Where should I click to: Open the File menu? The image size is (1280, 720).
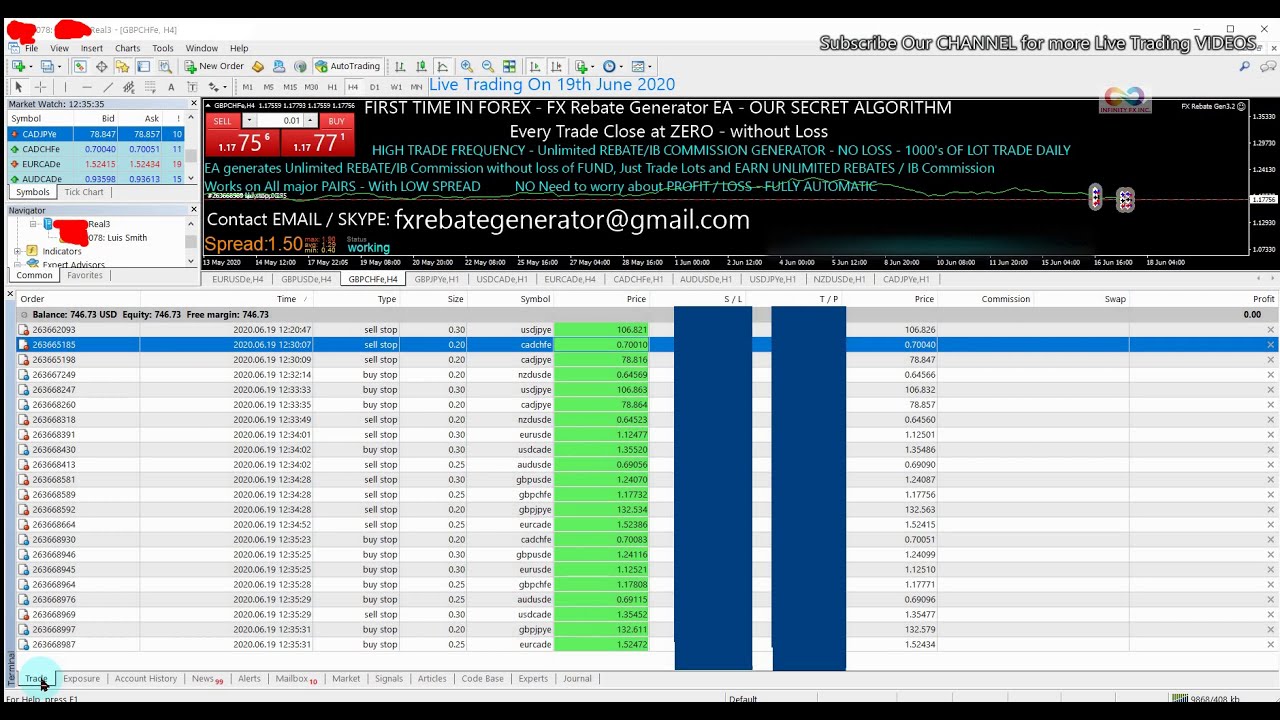(31, 48)
